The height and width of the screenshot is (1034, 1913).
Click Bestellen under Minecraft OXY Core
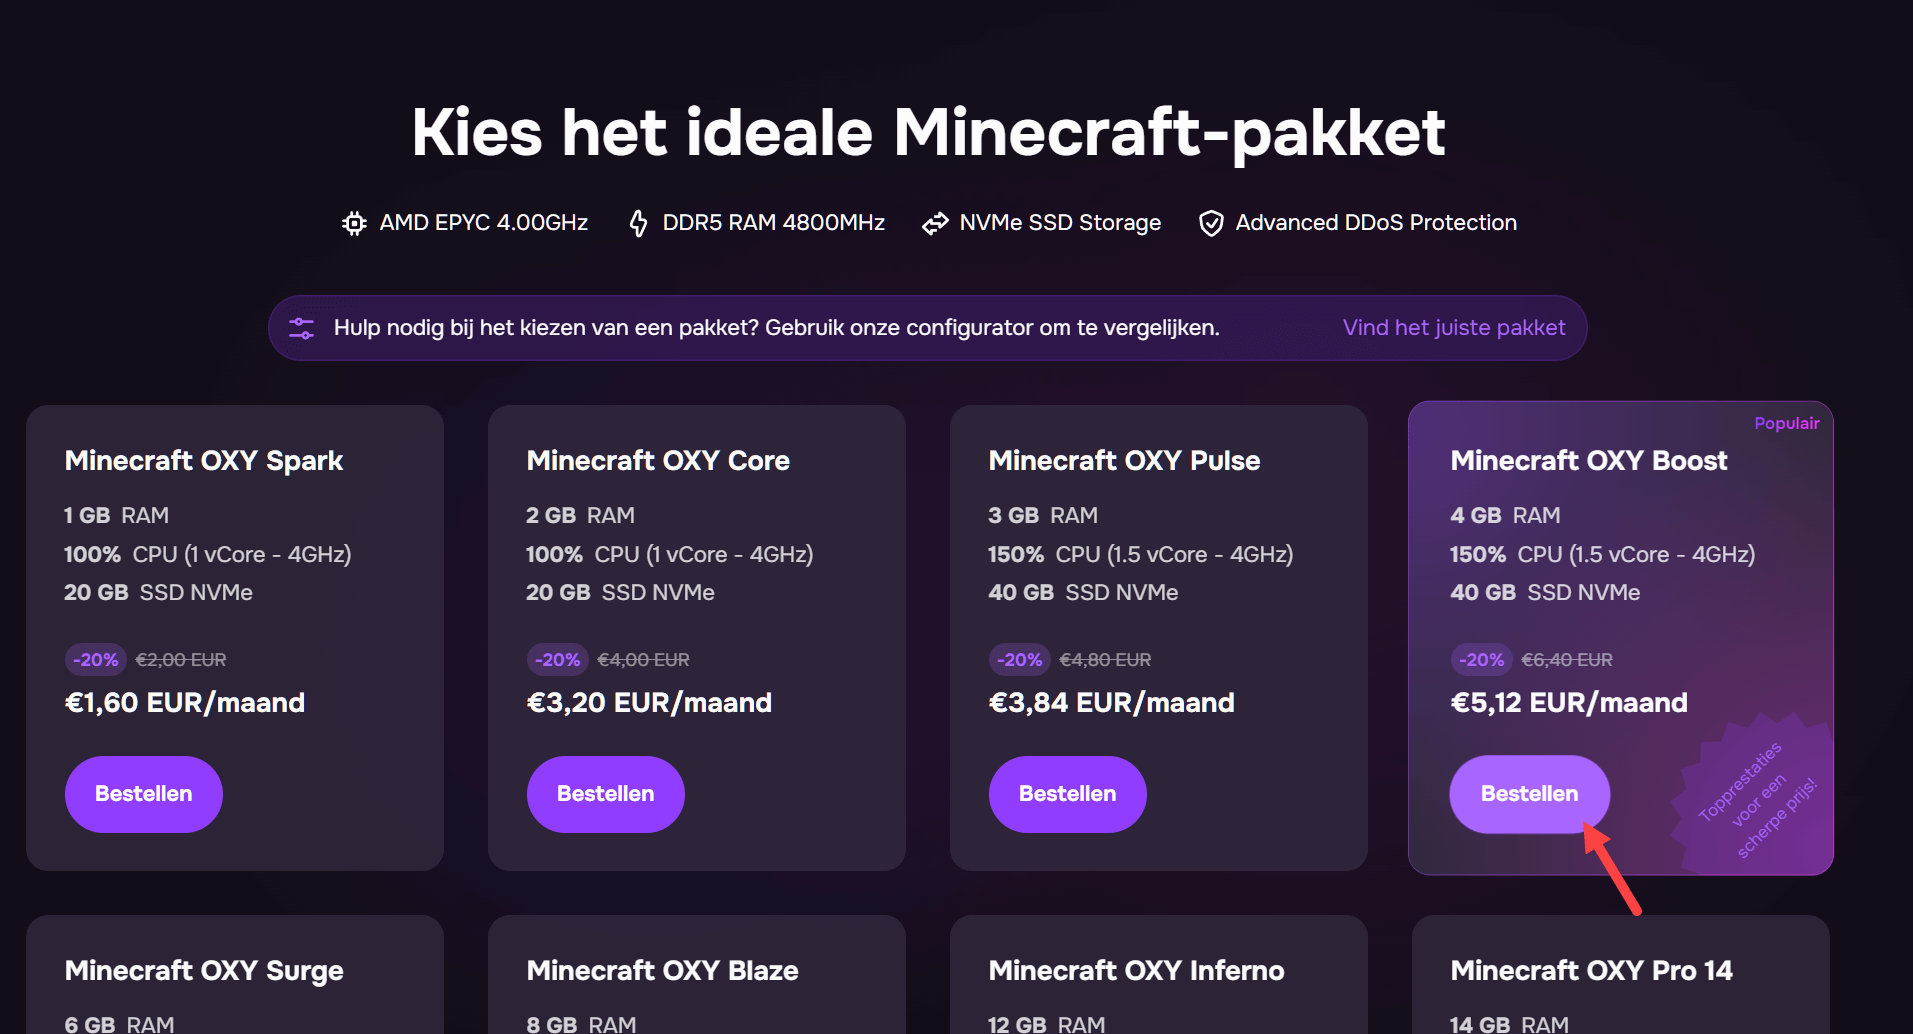(605, 793)
